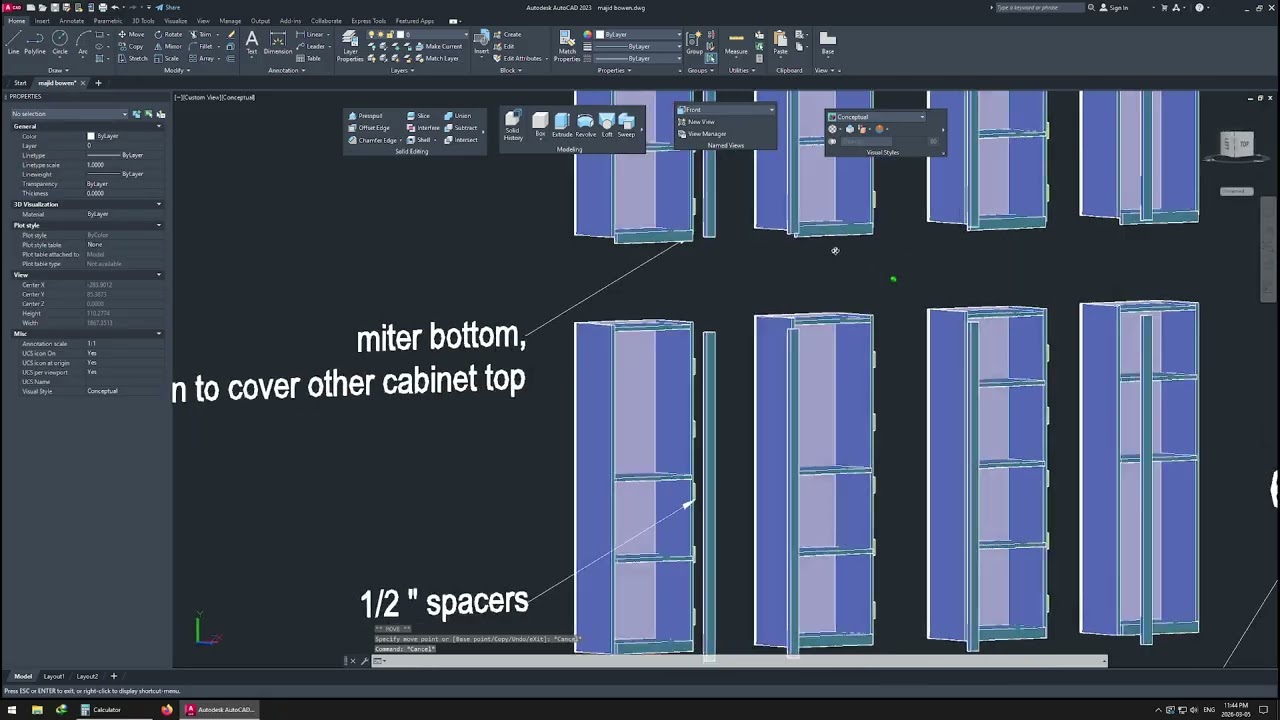Switch to the Start drawing tab
The height and width of the screenshot is (720, 1280).
(x=20, y=83)
